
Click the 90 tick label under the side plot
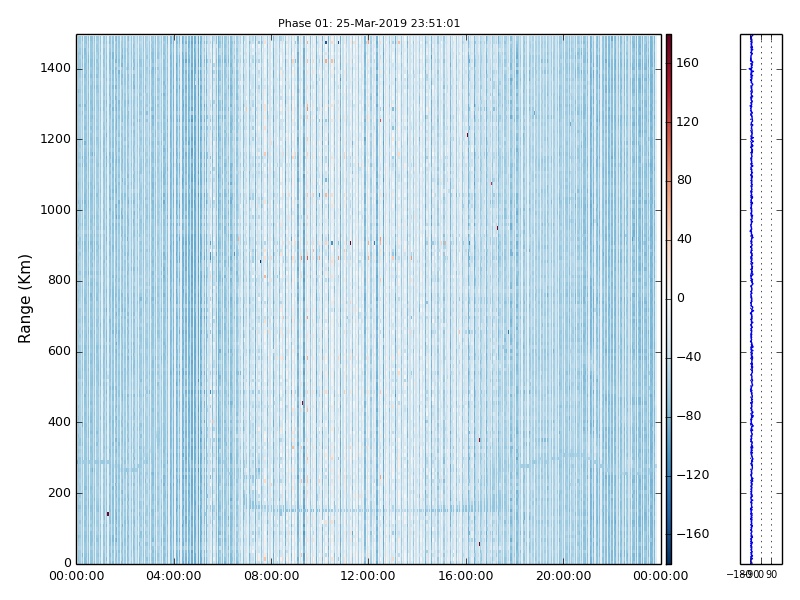[771, 574]
